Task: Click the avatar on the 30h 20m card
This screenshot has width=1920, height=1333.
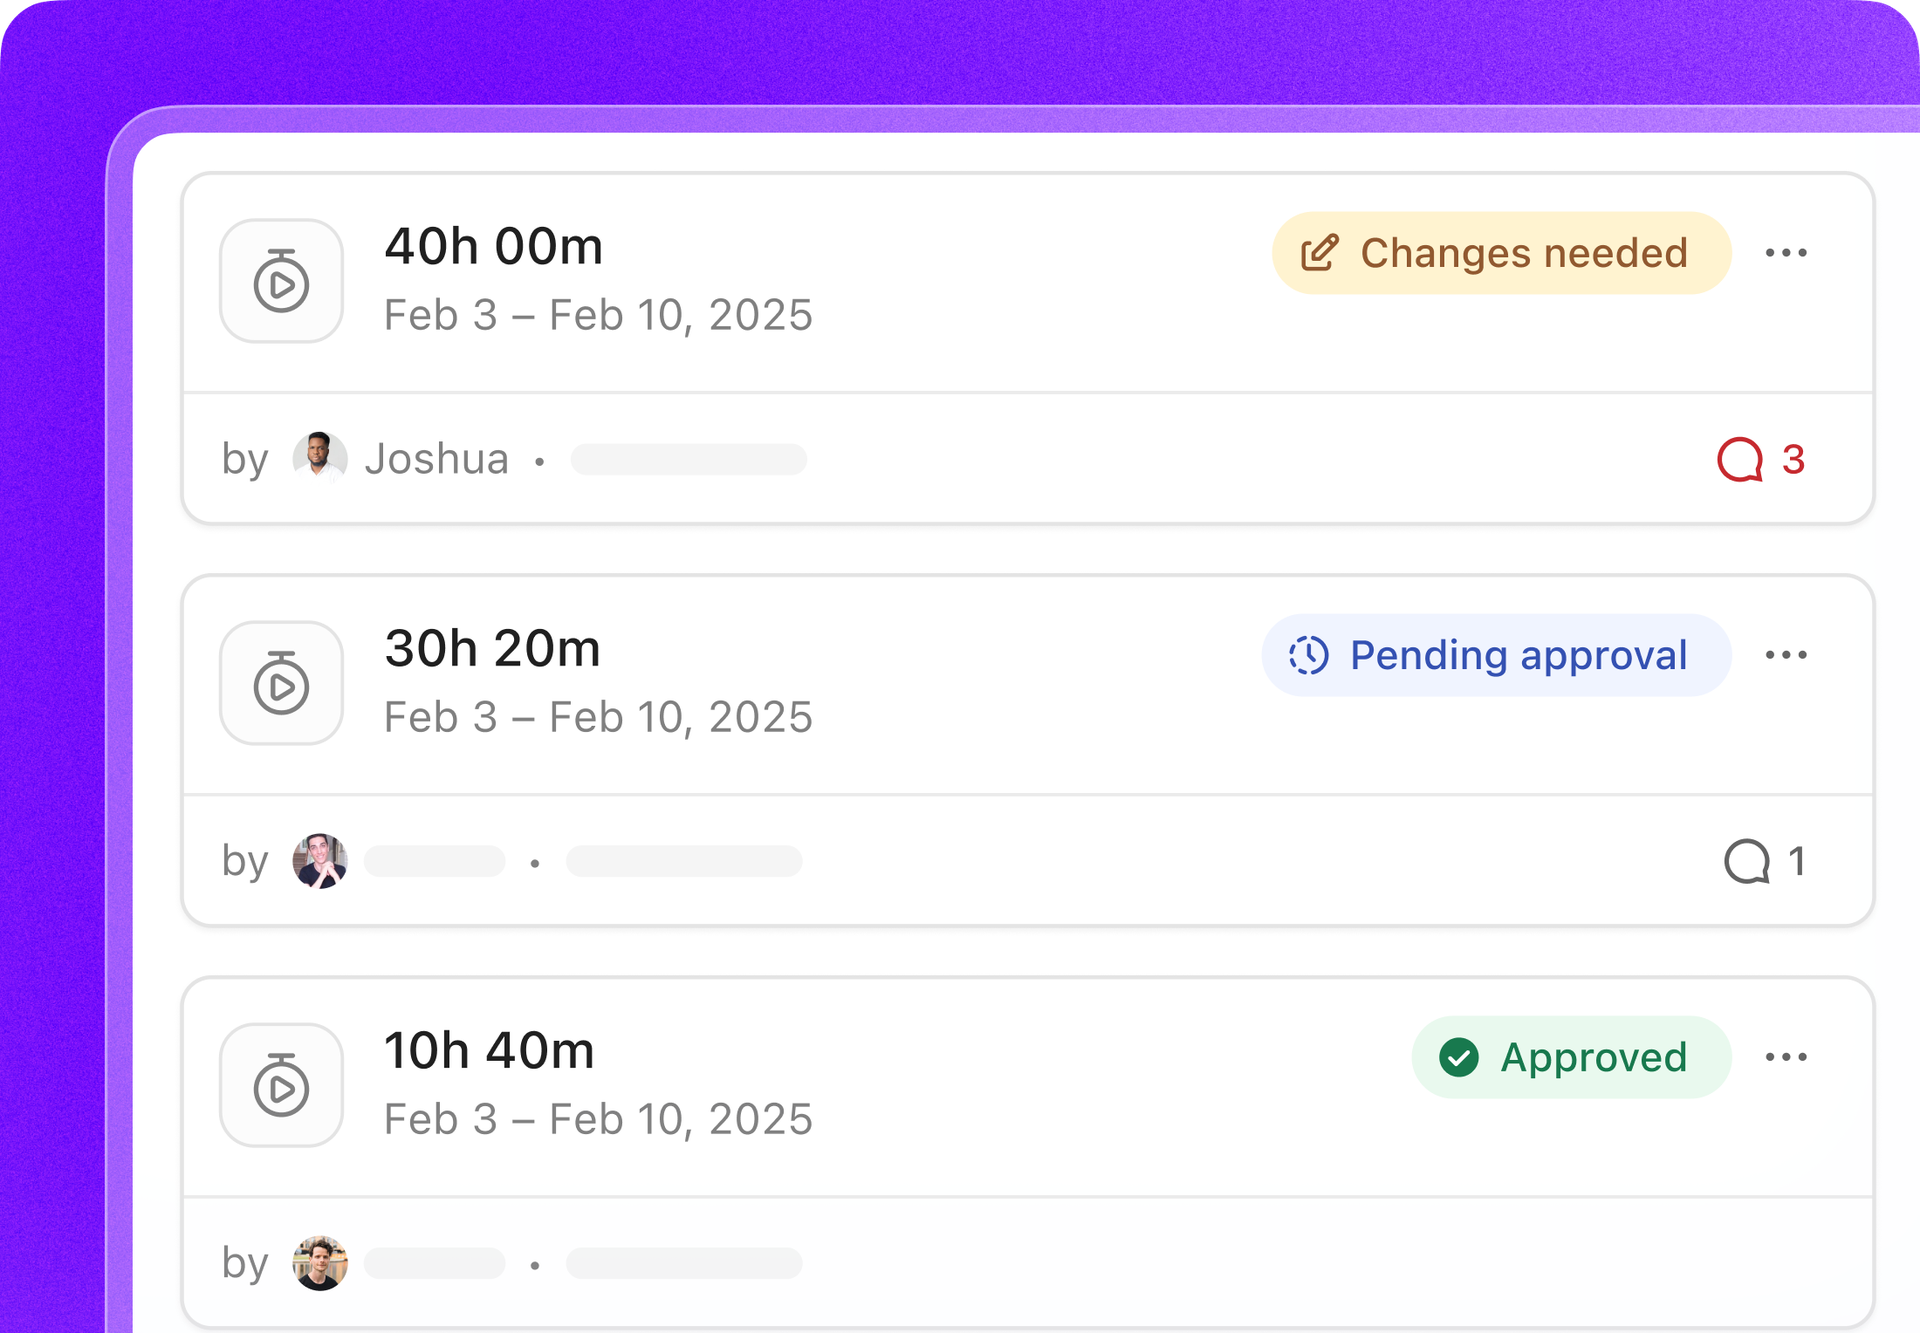Action: click(x=320, y=861)
